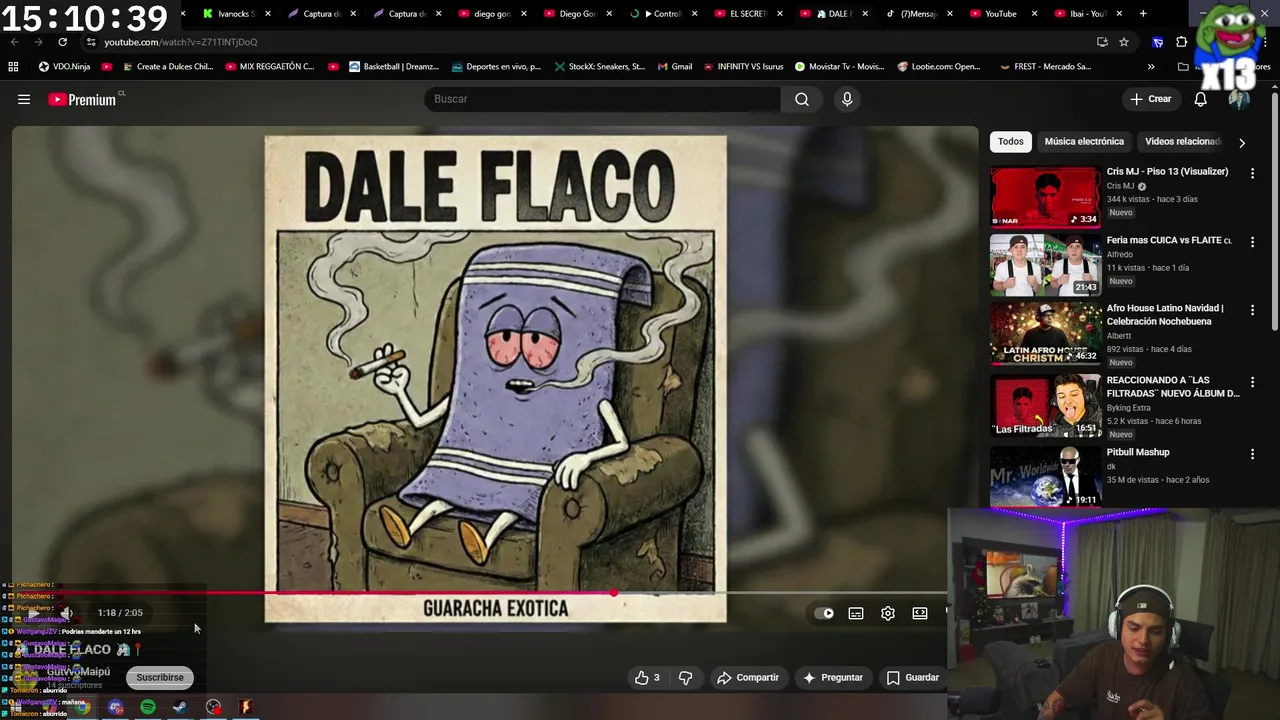This screenshot has height=720, width=1280.
Task: Open the Gmail bookmark
Action: pyautogui.click(x=675, y=66)
